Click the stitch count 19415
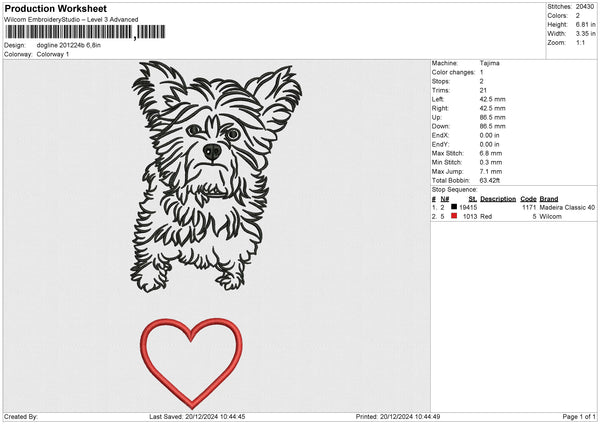Image resolution: width=600 pixels, height=424 pixels. click(x=468, y=207)
